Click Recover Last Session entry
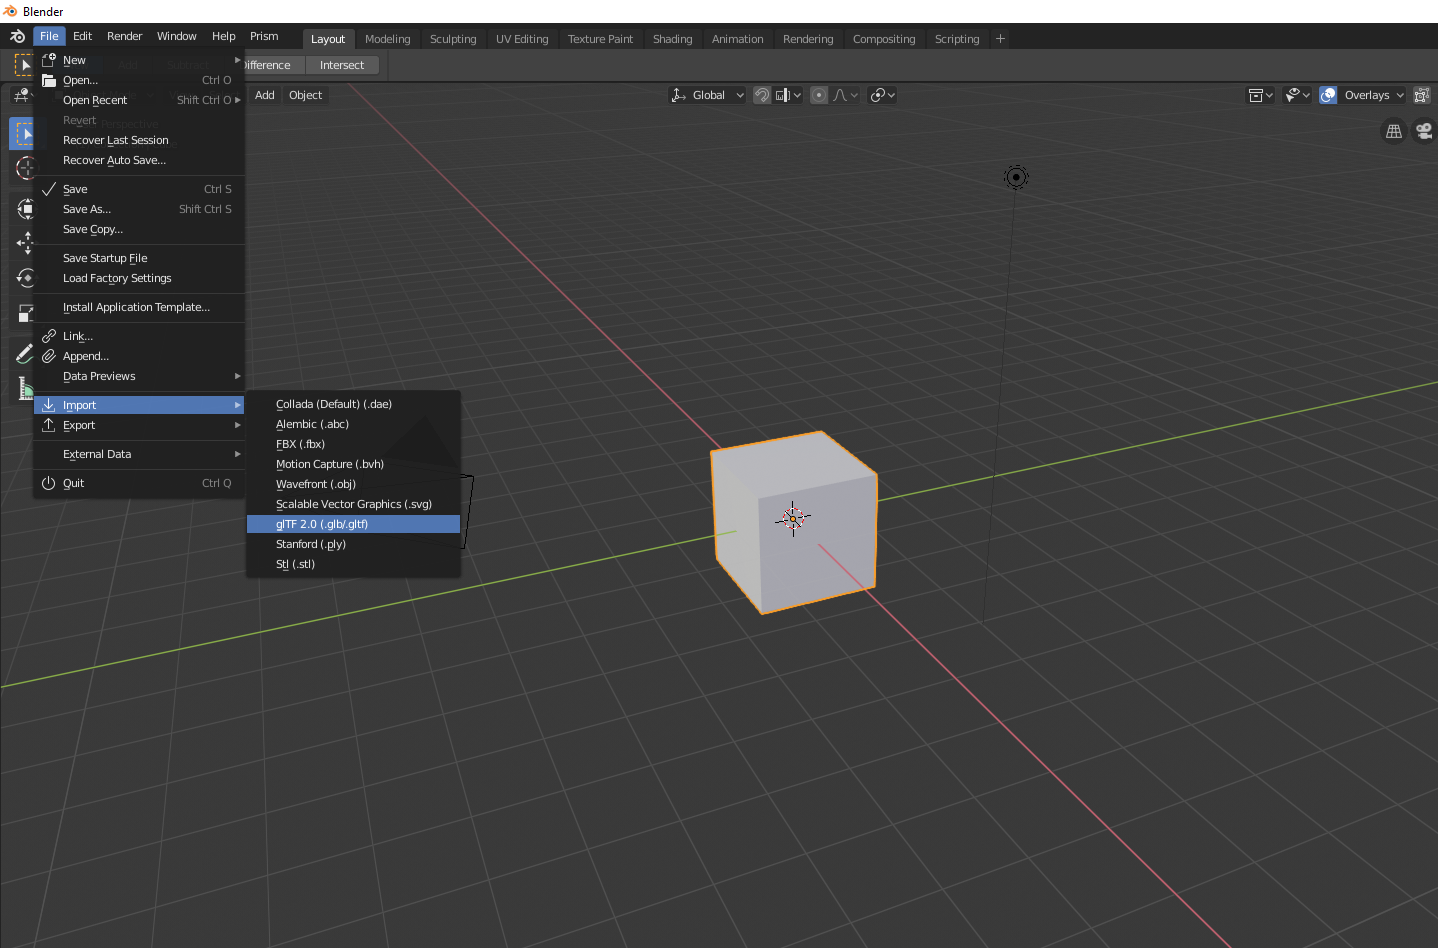The width and height of the screenshot is (1438, 948). tap(139, 140)
